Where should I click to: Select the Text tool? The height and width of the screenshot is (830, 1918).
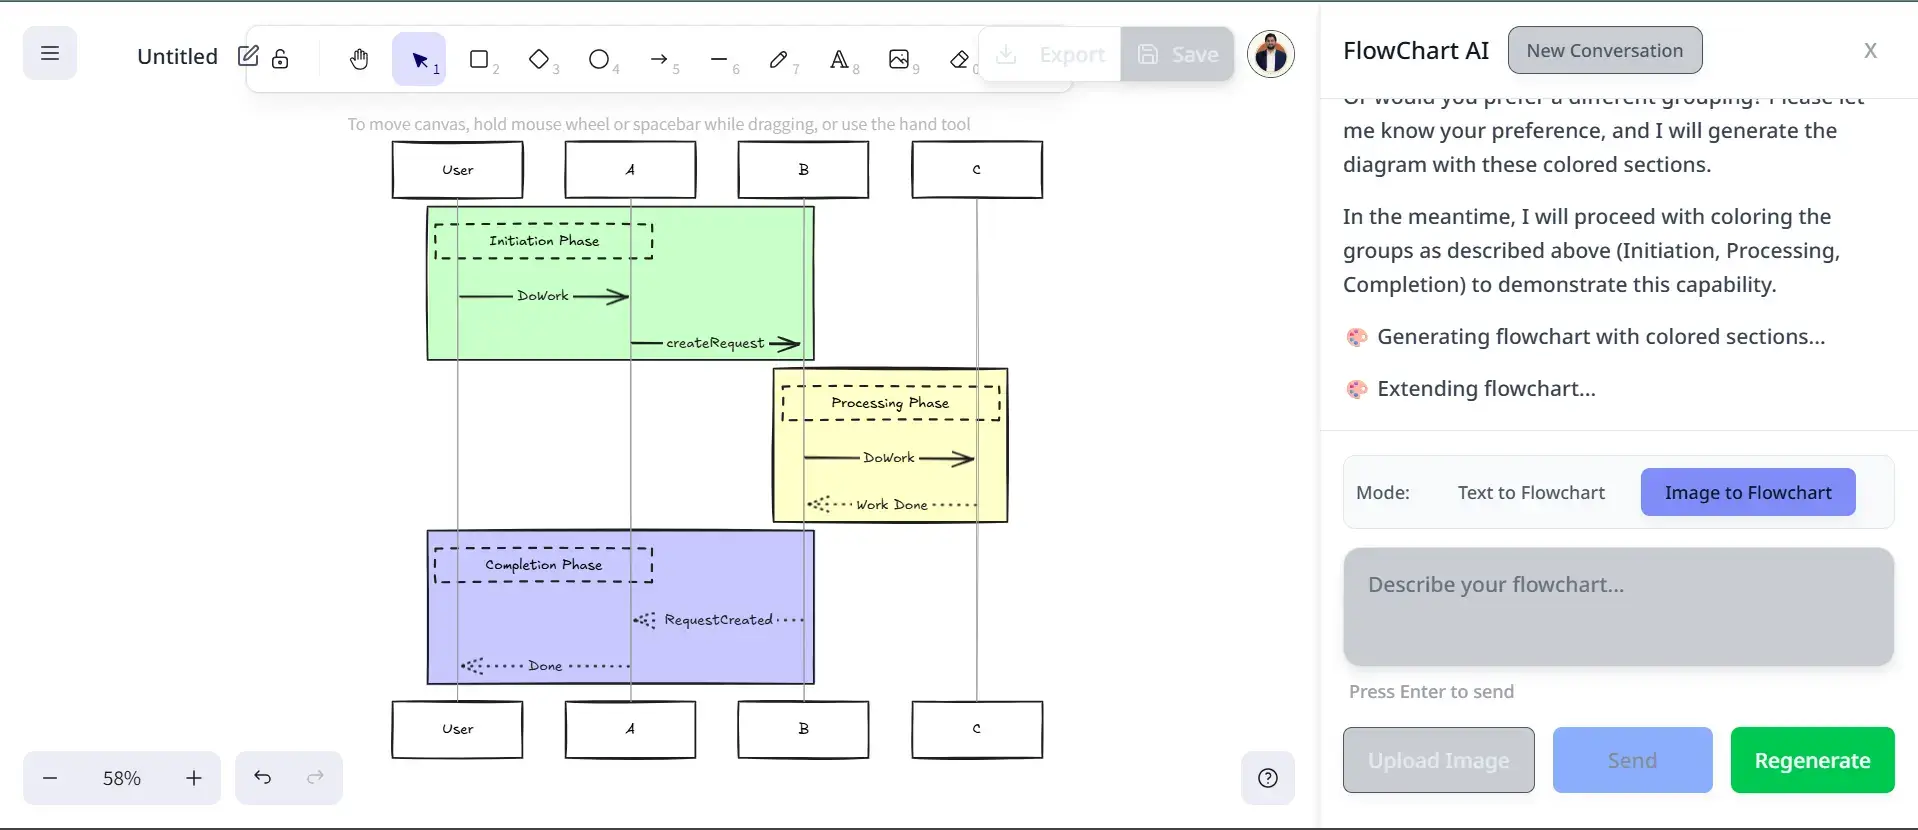(839, 60)
